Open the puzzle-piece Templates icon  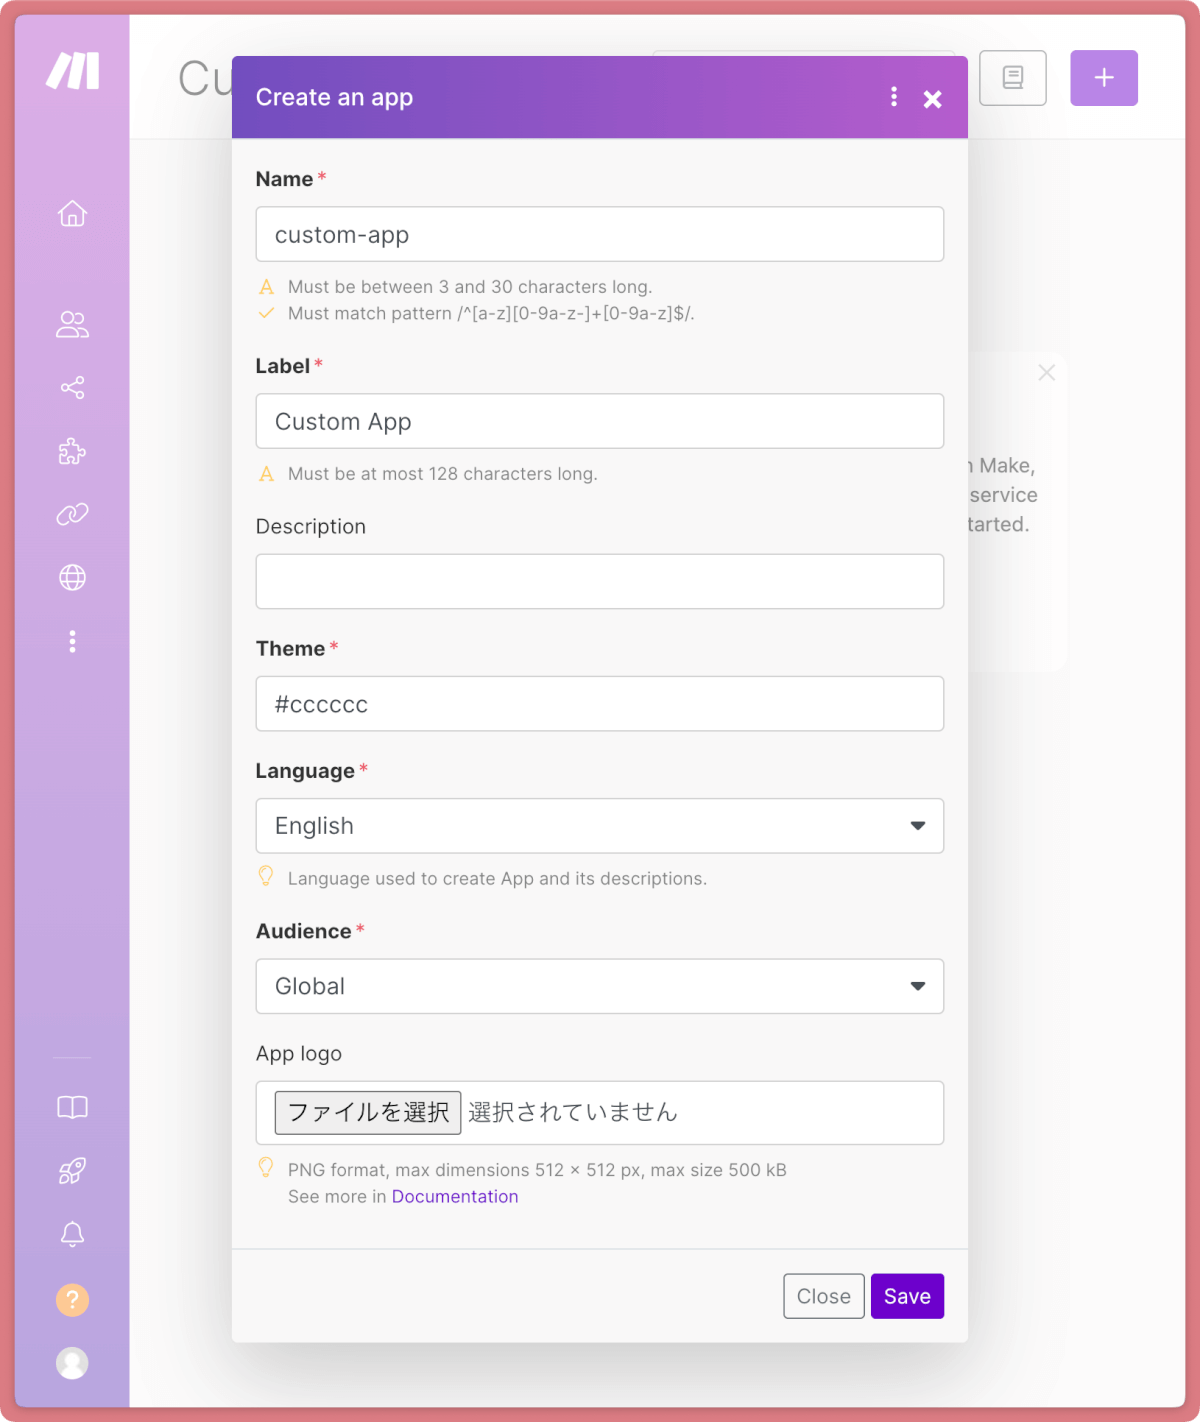click(x=72, y=451)
